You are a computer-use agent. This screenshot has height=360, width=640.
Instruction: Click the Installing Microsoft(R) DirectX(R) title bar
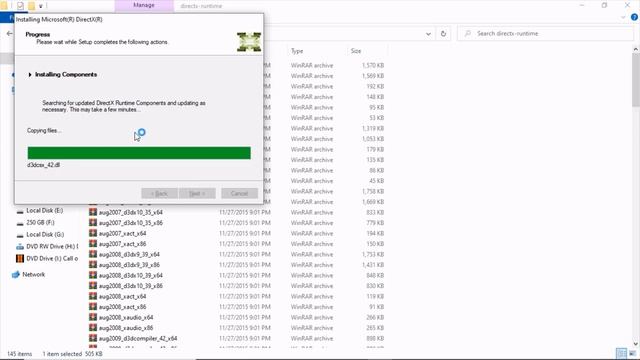[139, 19]
